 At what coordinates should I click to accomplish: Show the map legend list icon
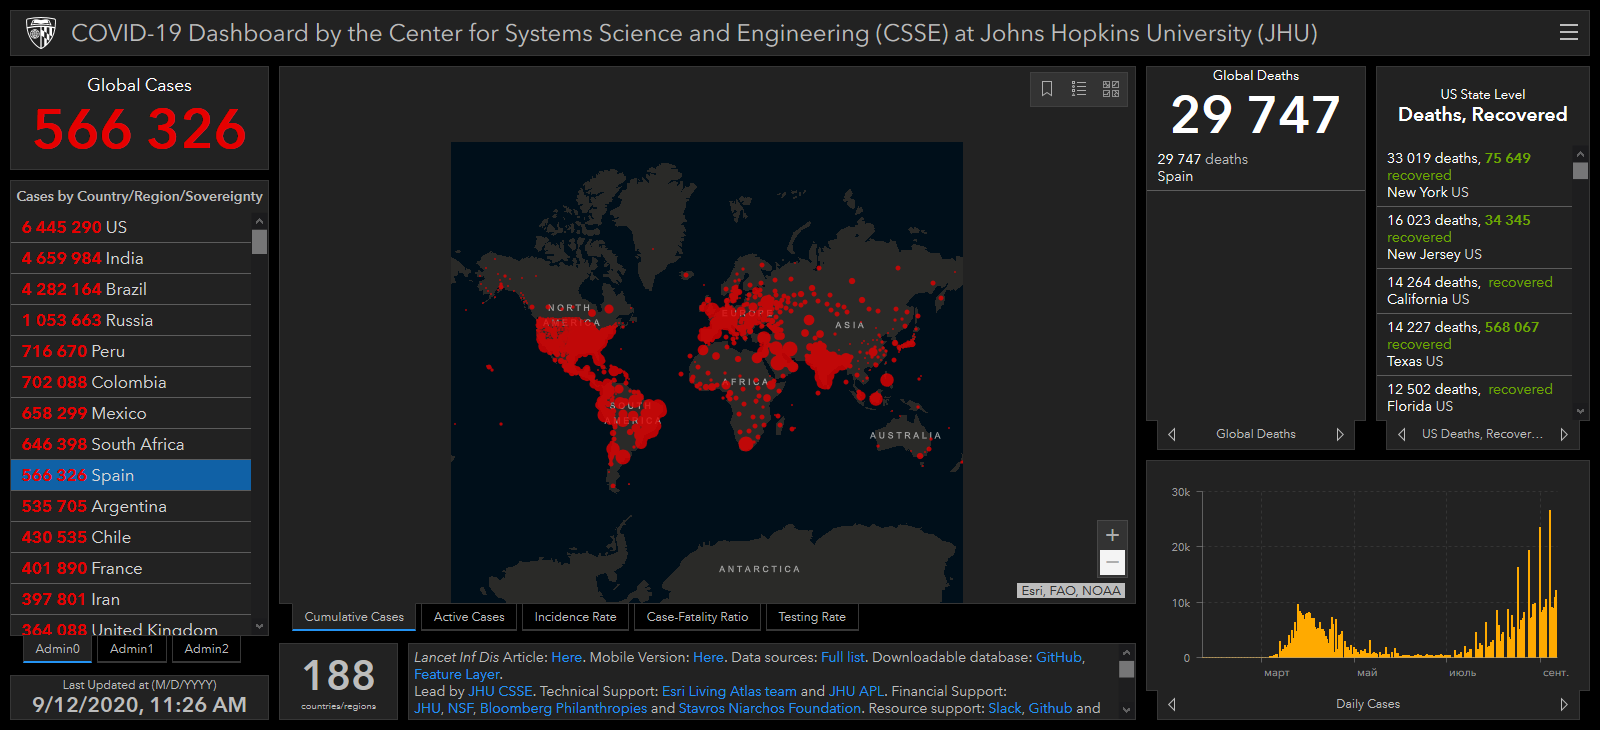[1079, 89]
